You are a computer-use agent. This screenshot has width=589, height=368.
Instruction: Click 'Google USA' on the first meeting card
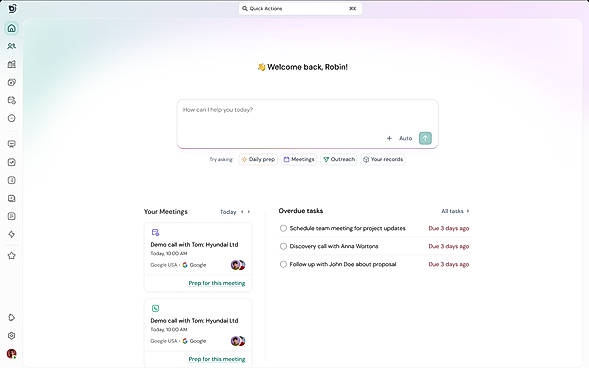click(163, 265)
